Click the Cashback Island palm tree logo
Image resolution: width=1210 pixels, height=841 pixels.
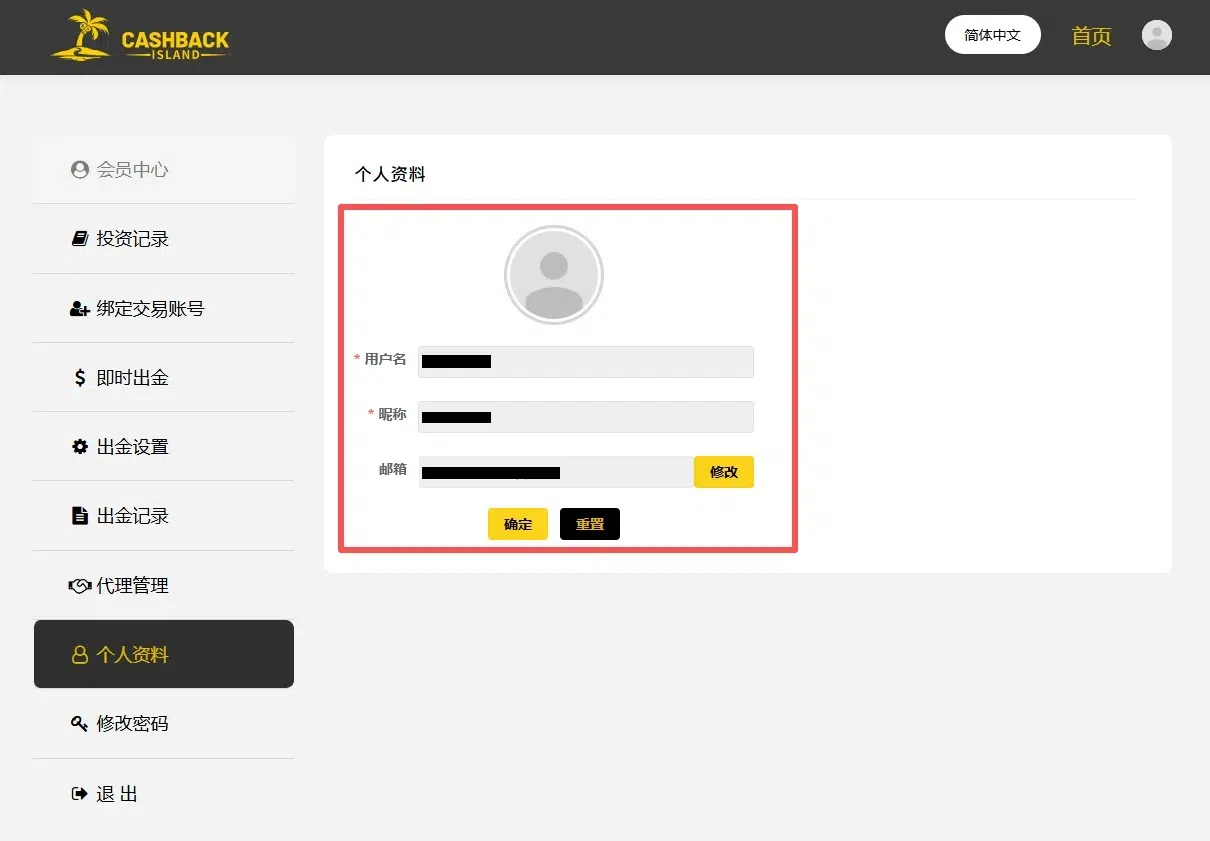140,36
